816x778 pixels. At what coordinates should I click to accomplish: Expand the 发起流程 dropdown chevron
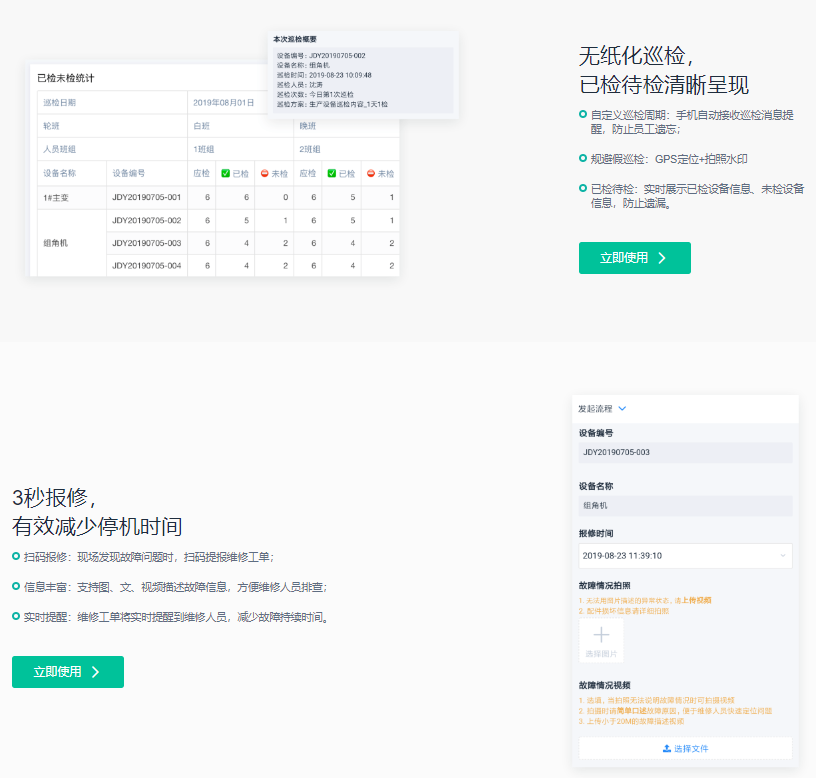pos(622,409)
